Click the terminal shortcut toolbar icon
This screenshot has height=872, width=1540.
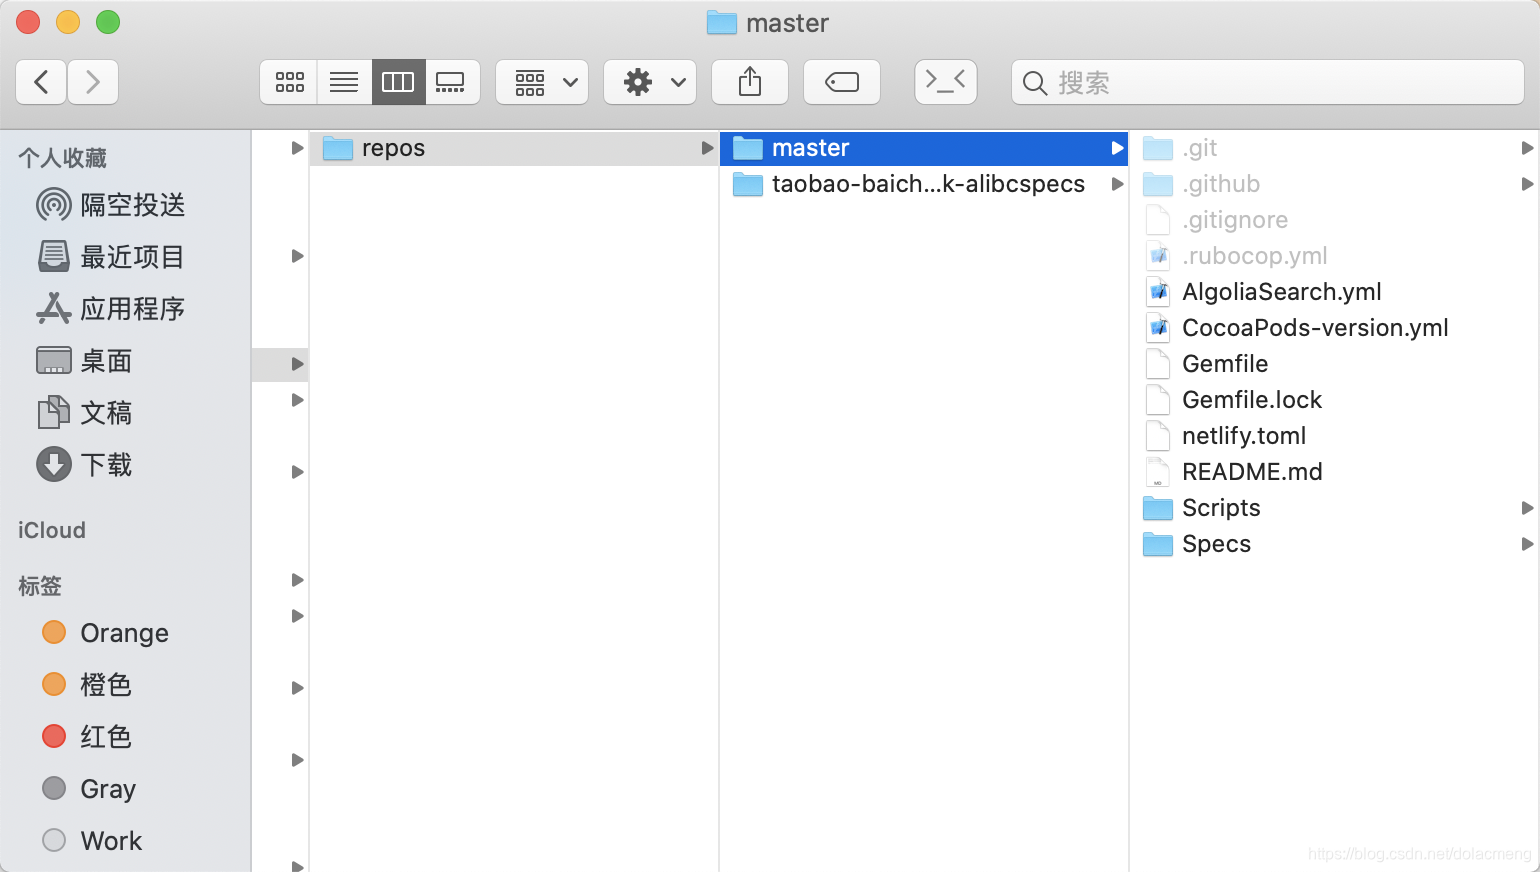pyautogui.click(x=946, y=82)
